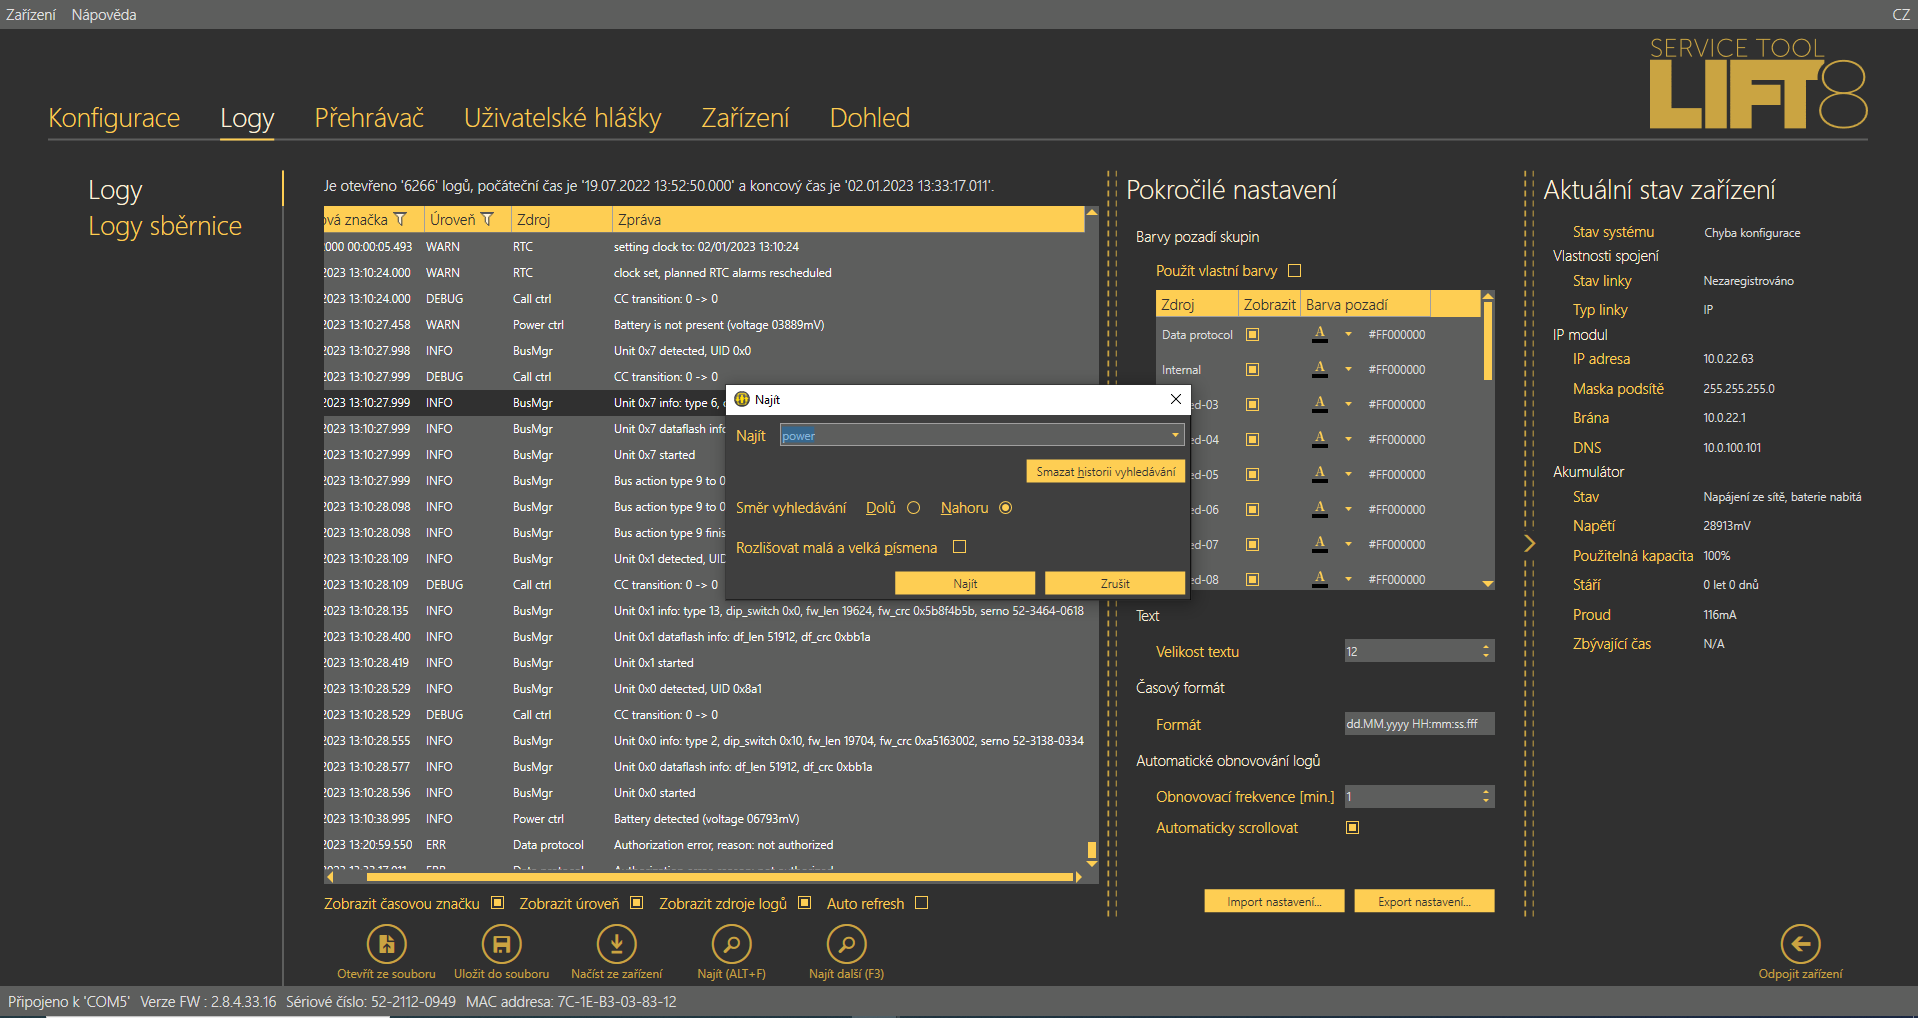Click the text color icon for Data protocol
Image resolution: width=1918 pixels, height=1018 pixels.
tap(1320, 335)
